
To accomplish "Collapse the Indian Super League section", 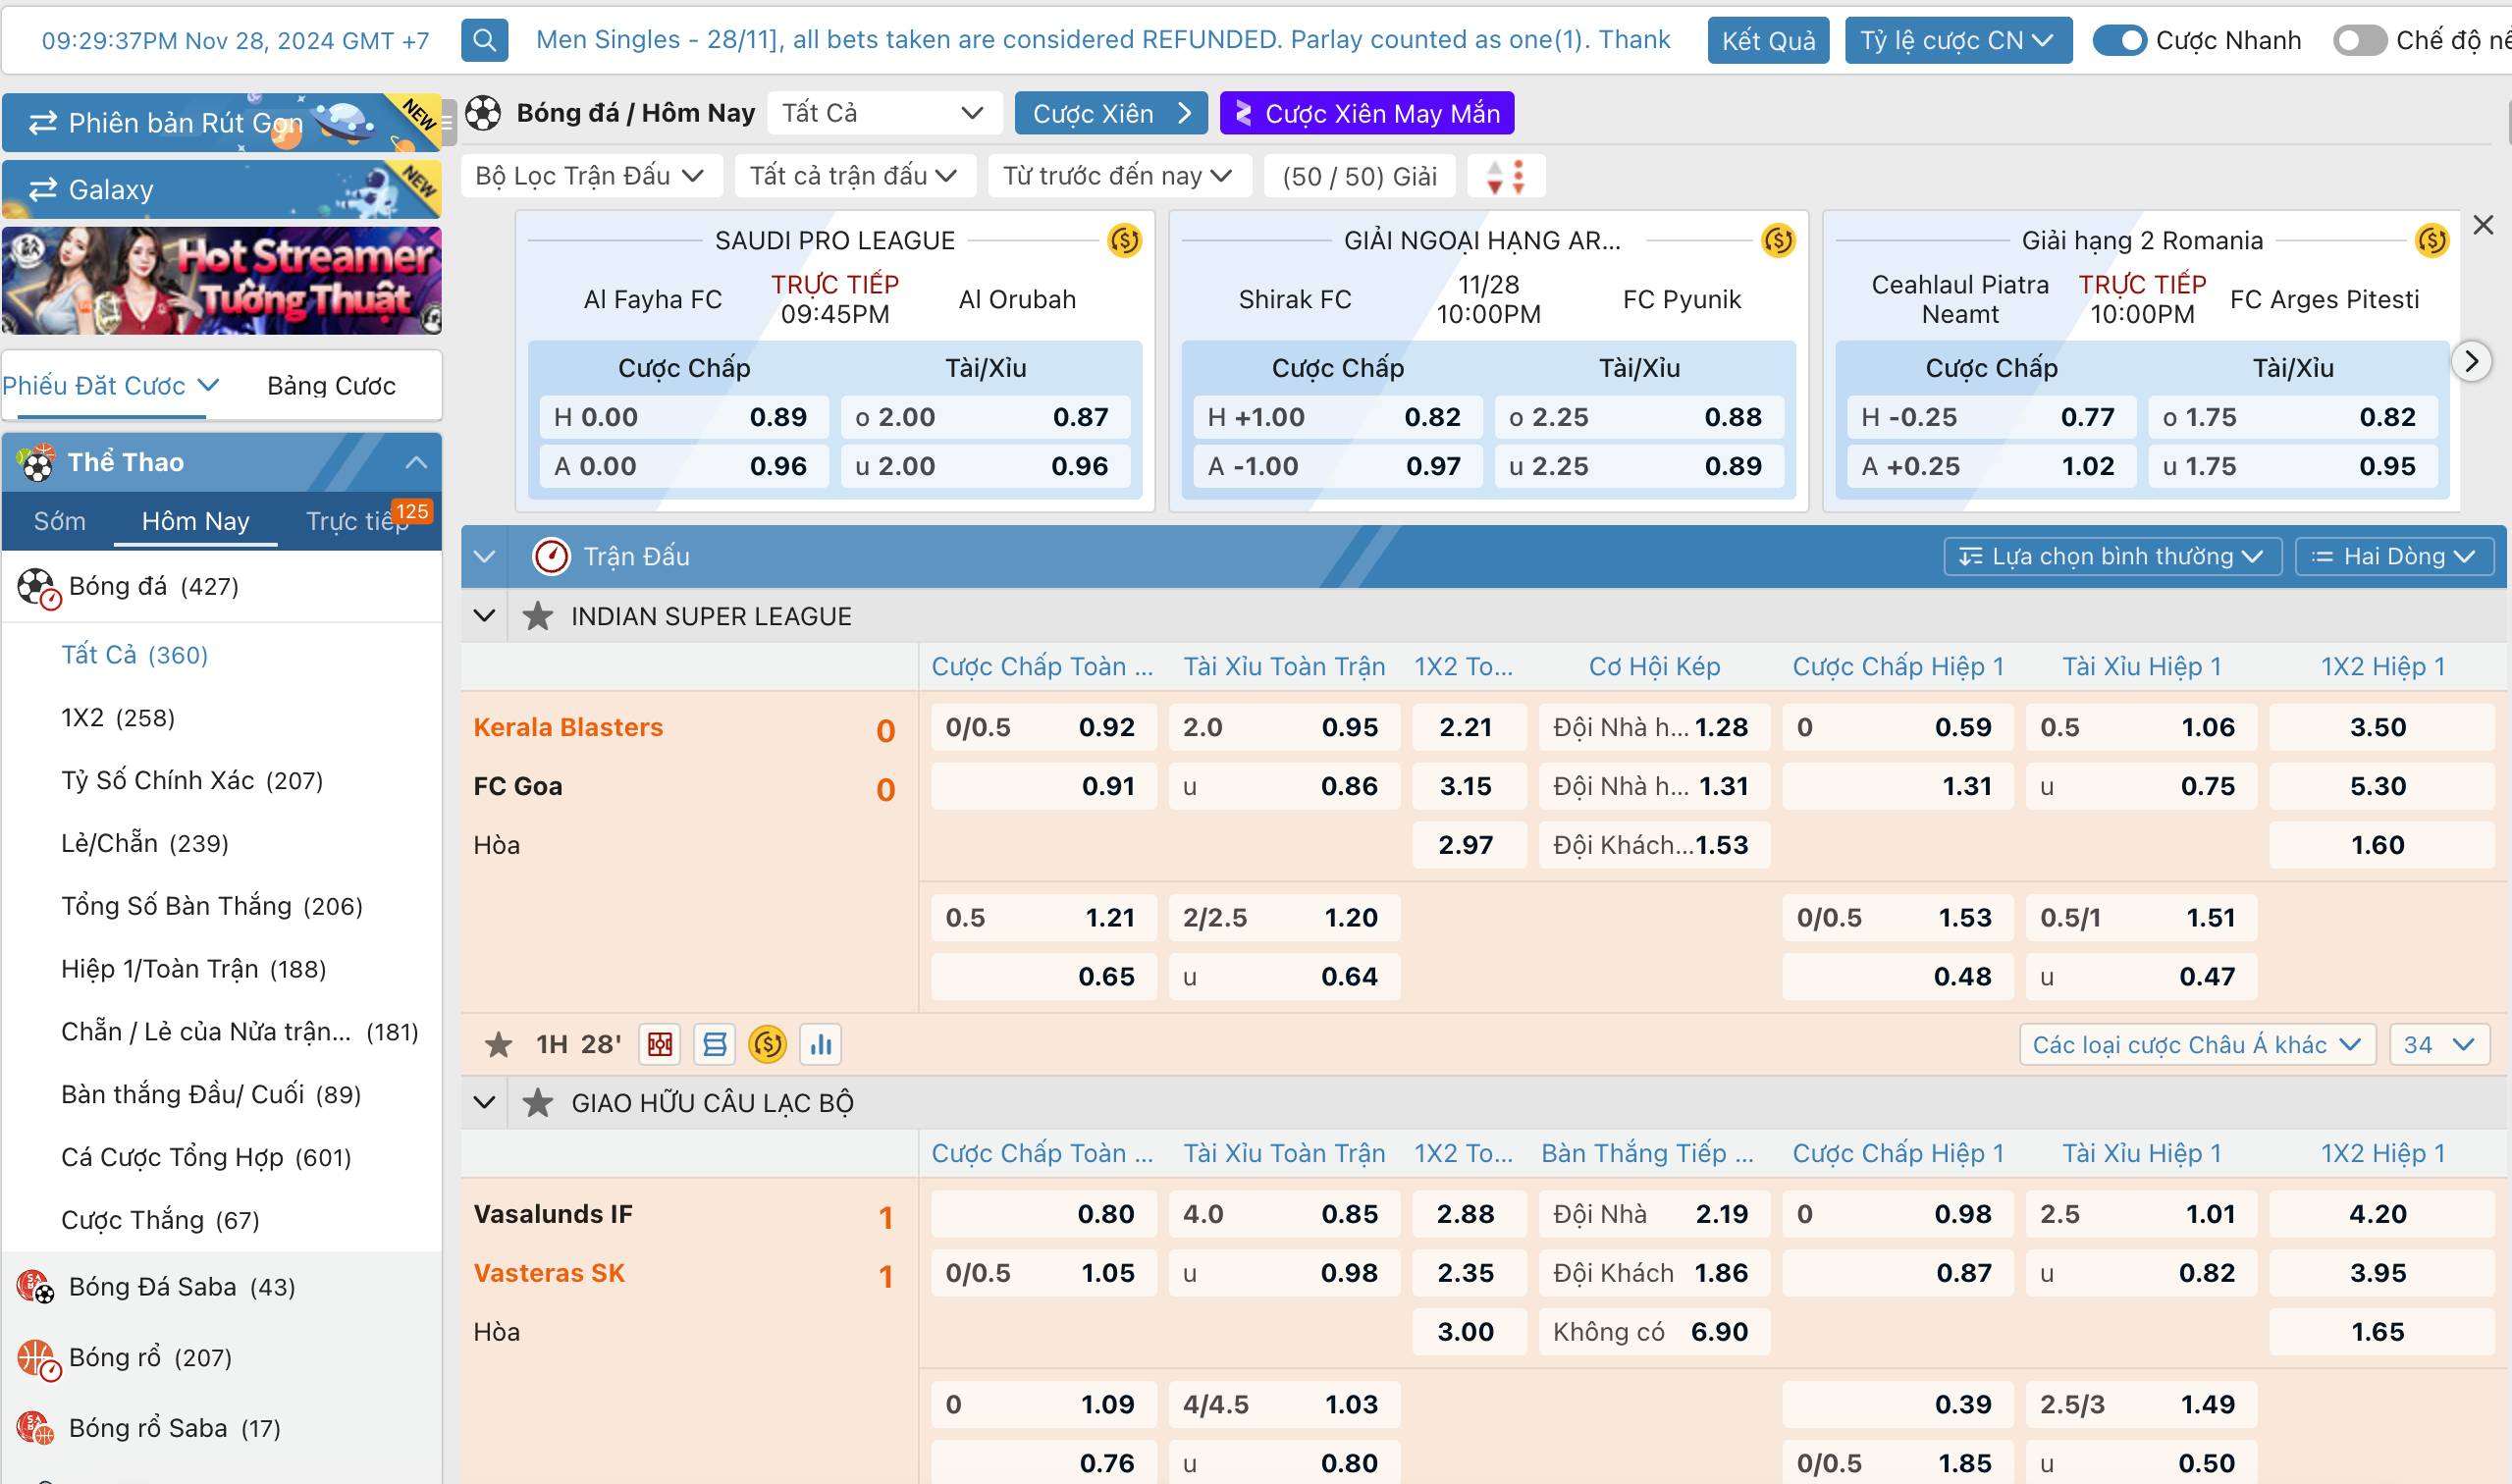I will pos(485,616).
